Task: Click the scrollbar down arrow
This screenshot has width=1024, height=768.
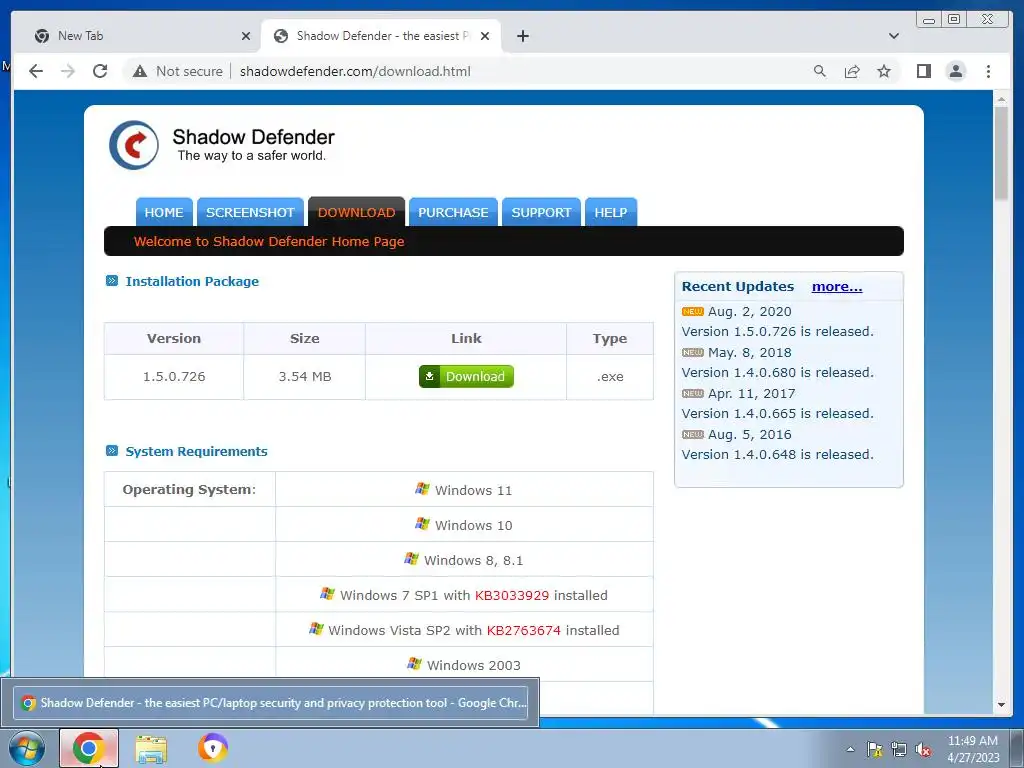Action: coord(1001,705)
